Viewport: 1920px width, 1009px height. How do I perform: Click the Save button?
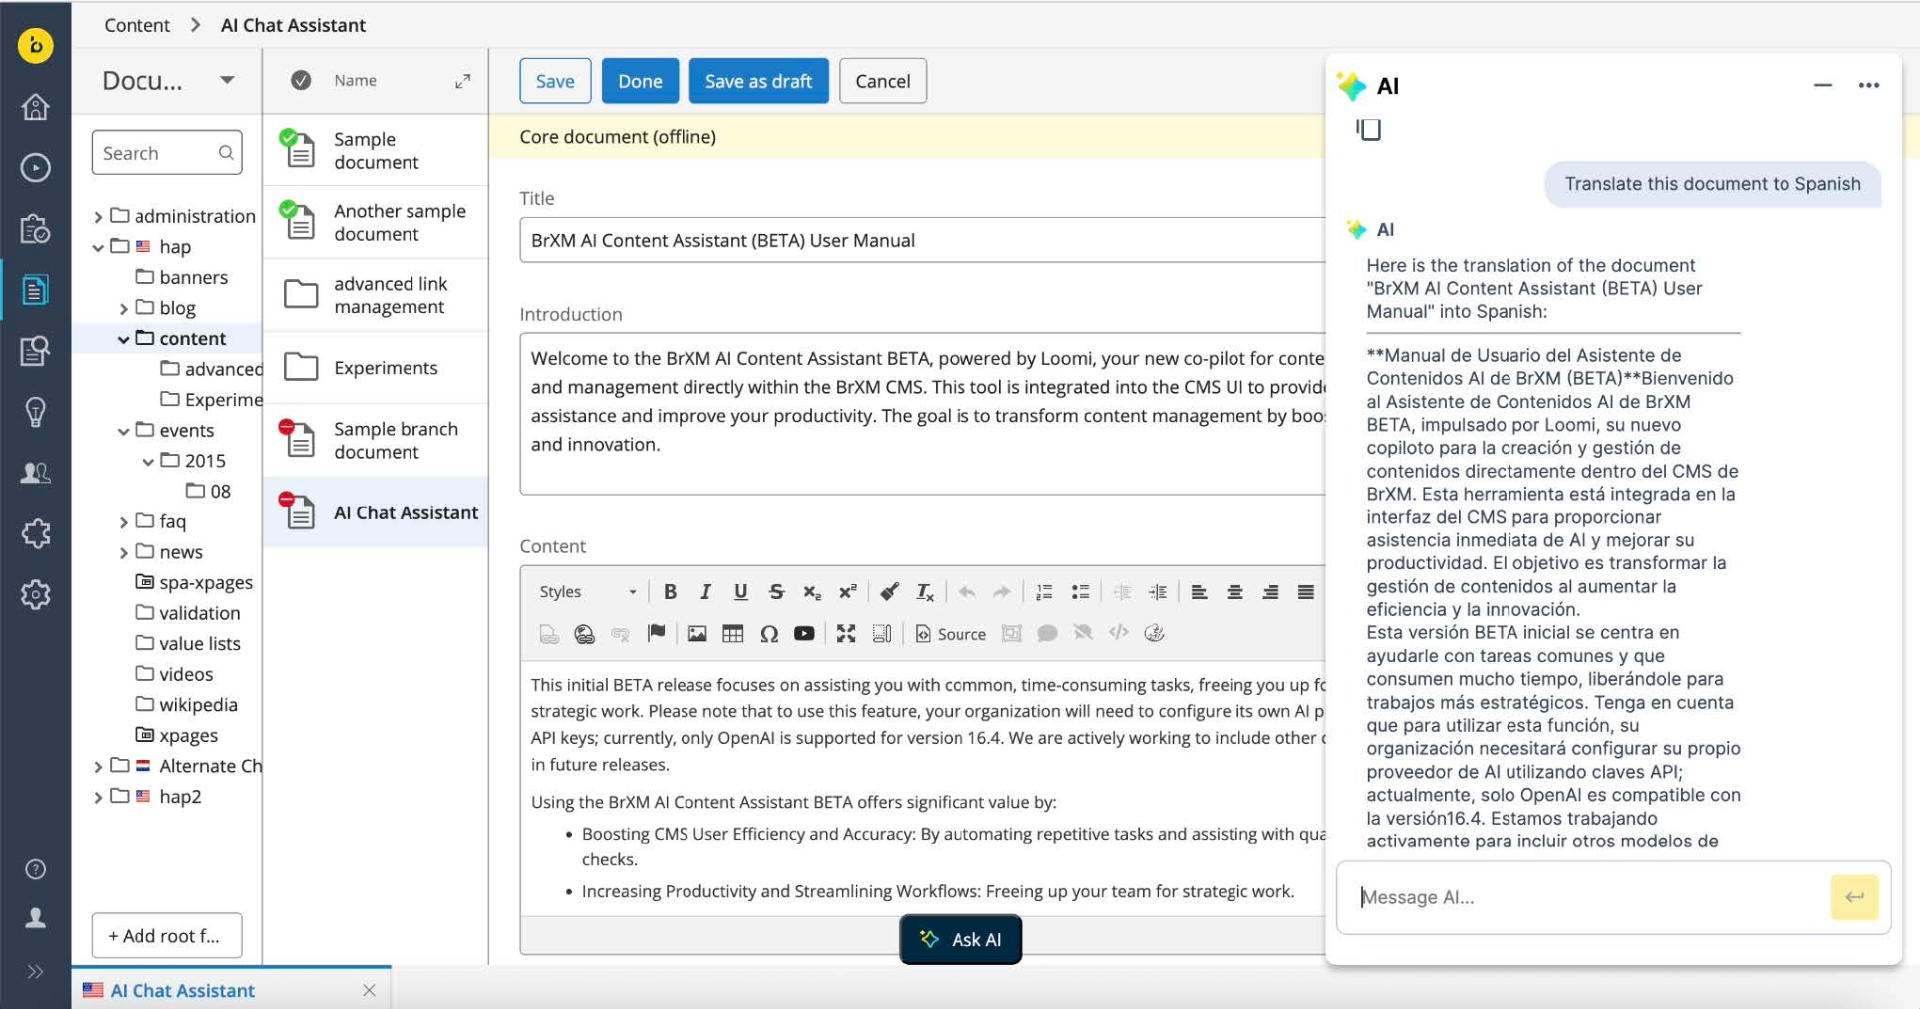pyautogui.click(x=555, y=81)
